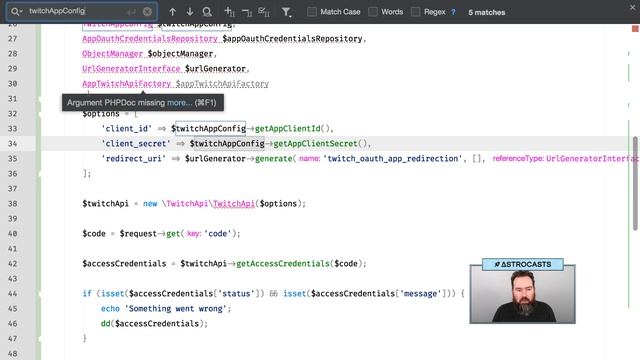Click line number 34 in gutter
The width and height of the screenshot is (640, 360).
[x=13, y=144]
